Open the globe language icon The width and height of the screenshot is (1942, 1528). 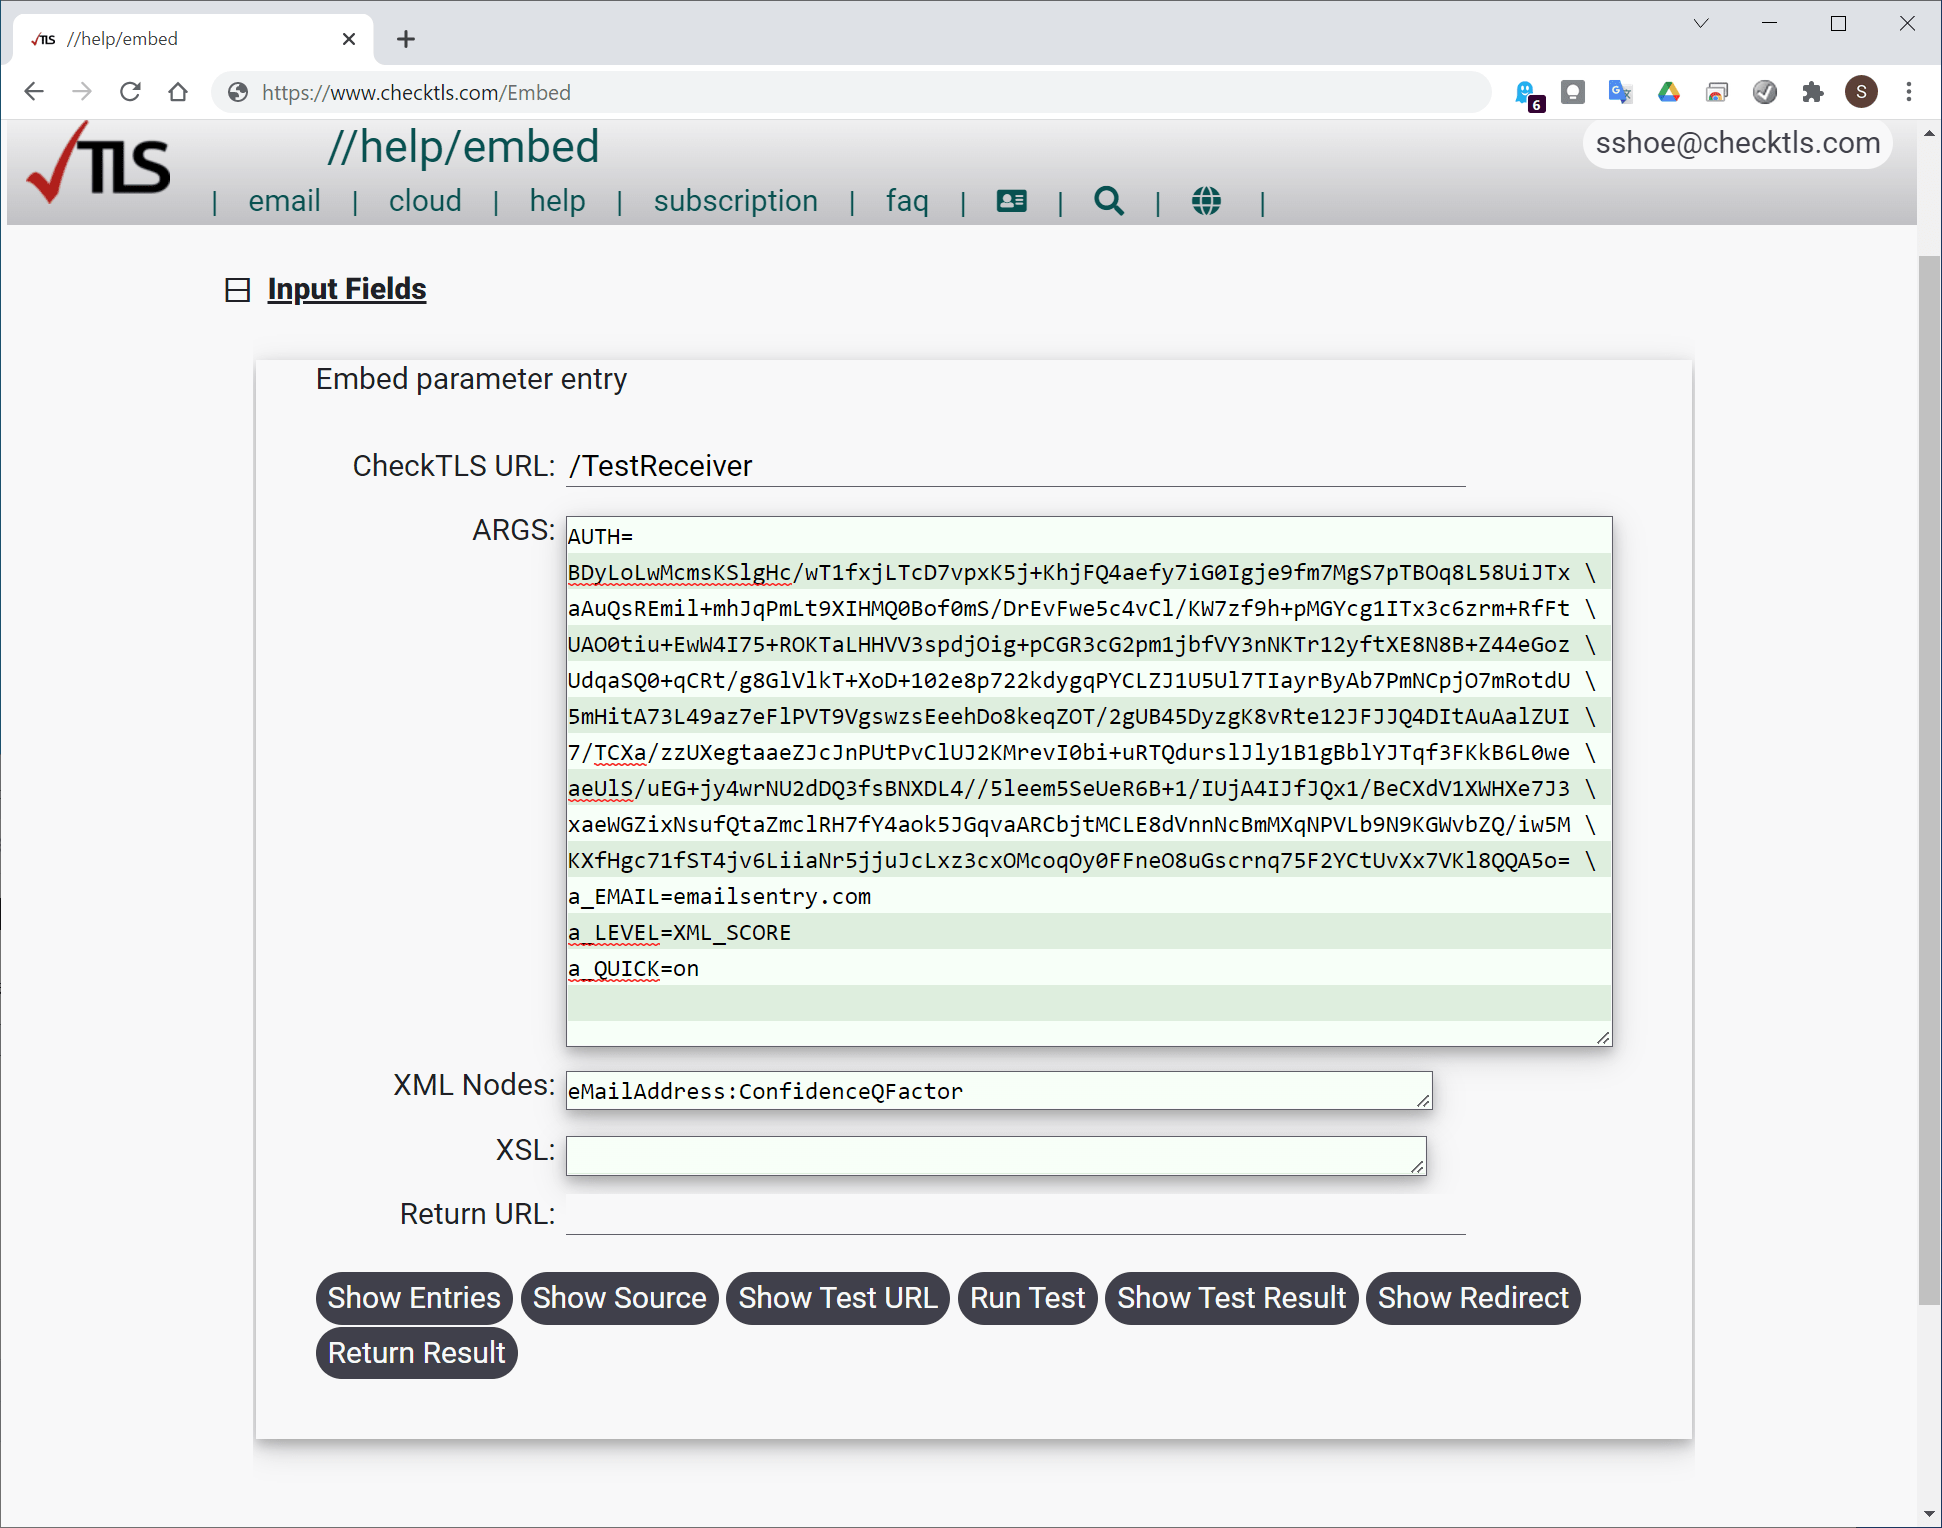1206,201
